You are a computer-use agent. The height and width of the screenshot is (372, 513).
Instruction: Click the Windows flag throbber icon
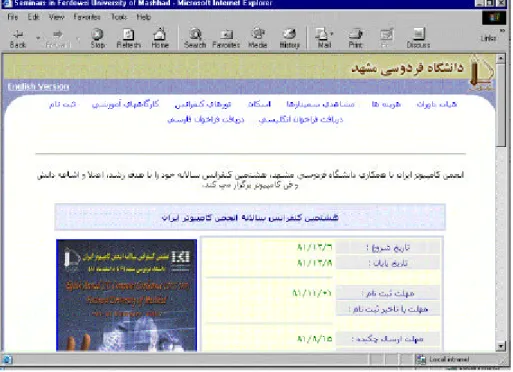(494, 17)
